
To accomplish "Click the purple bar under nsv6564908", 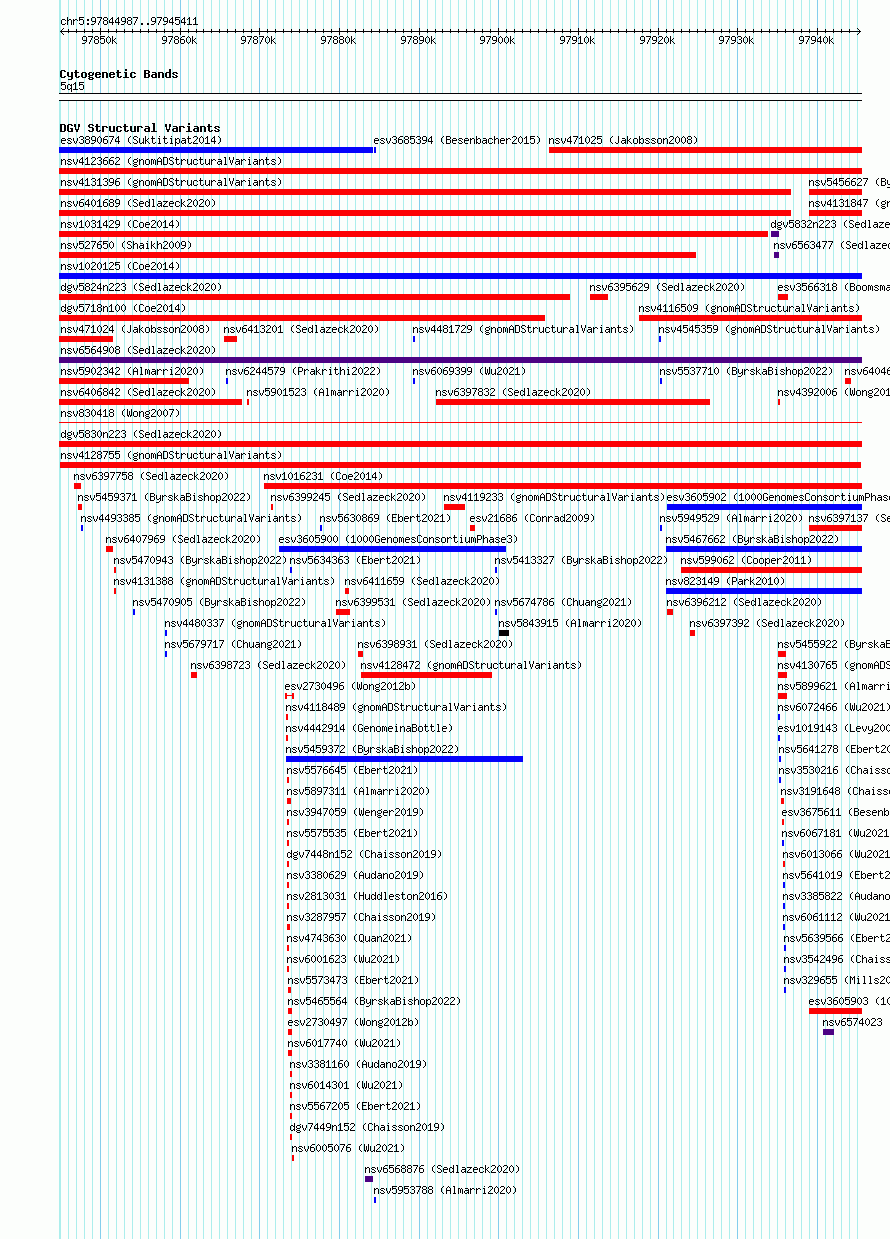I will click(x=460, y=360).
